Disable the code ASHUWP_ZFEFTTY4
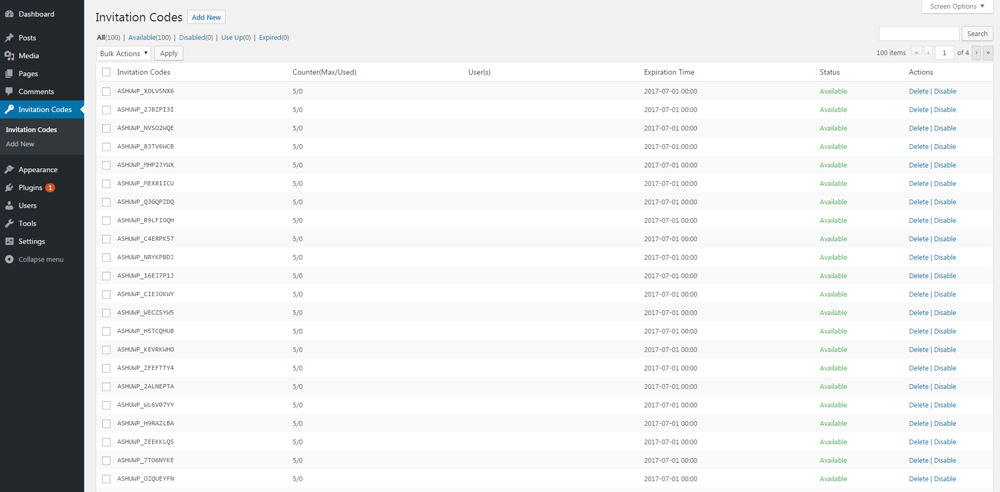Viewport: 1000px width, 492px height. tap(945, 368)
